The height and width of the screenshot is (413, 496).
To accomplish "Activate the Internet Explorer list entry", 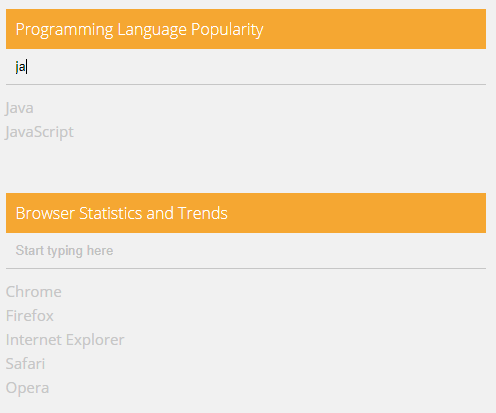I will point(65,340).
